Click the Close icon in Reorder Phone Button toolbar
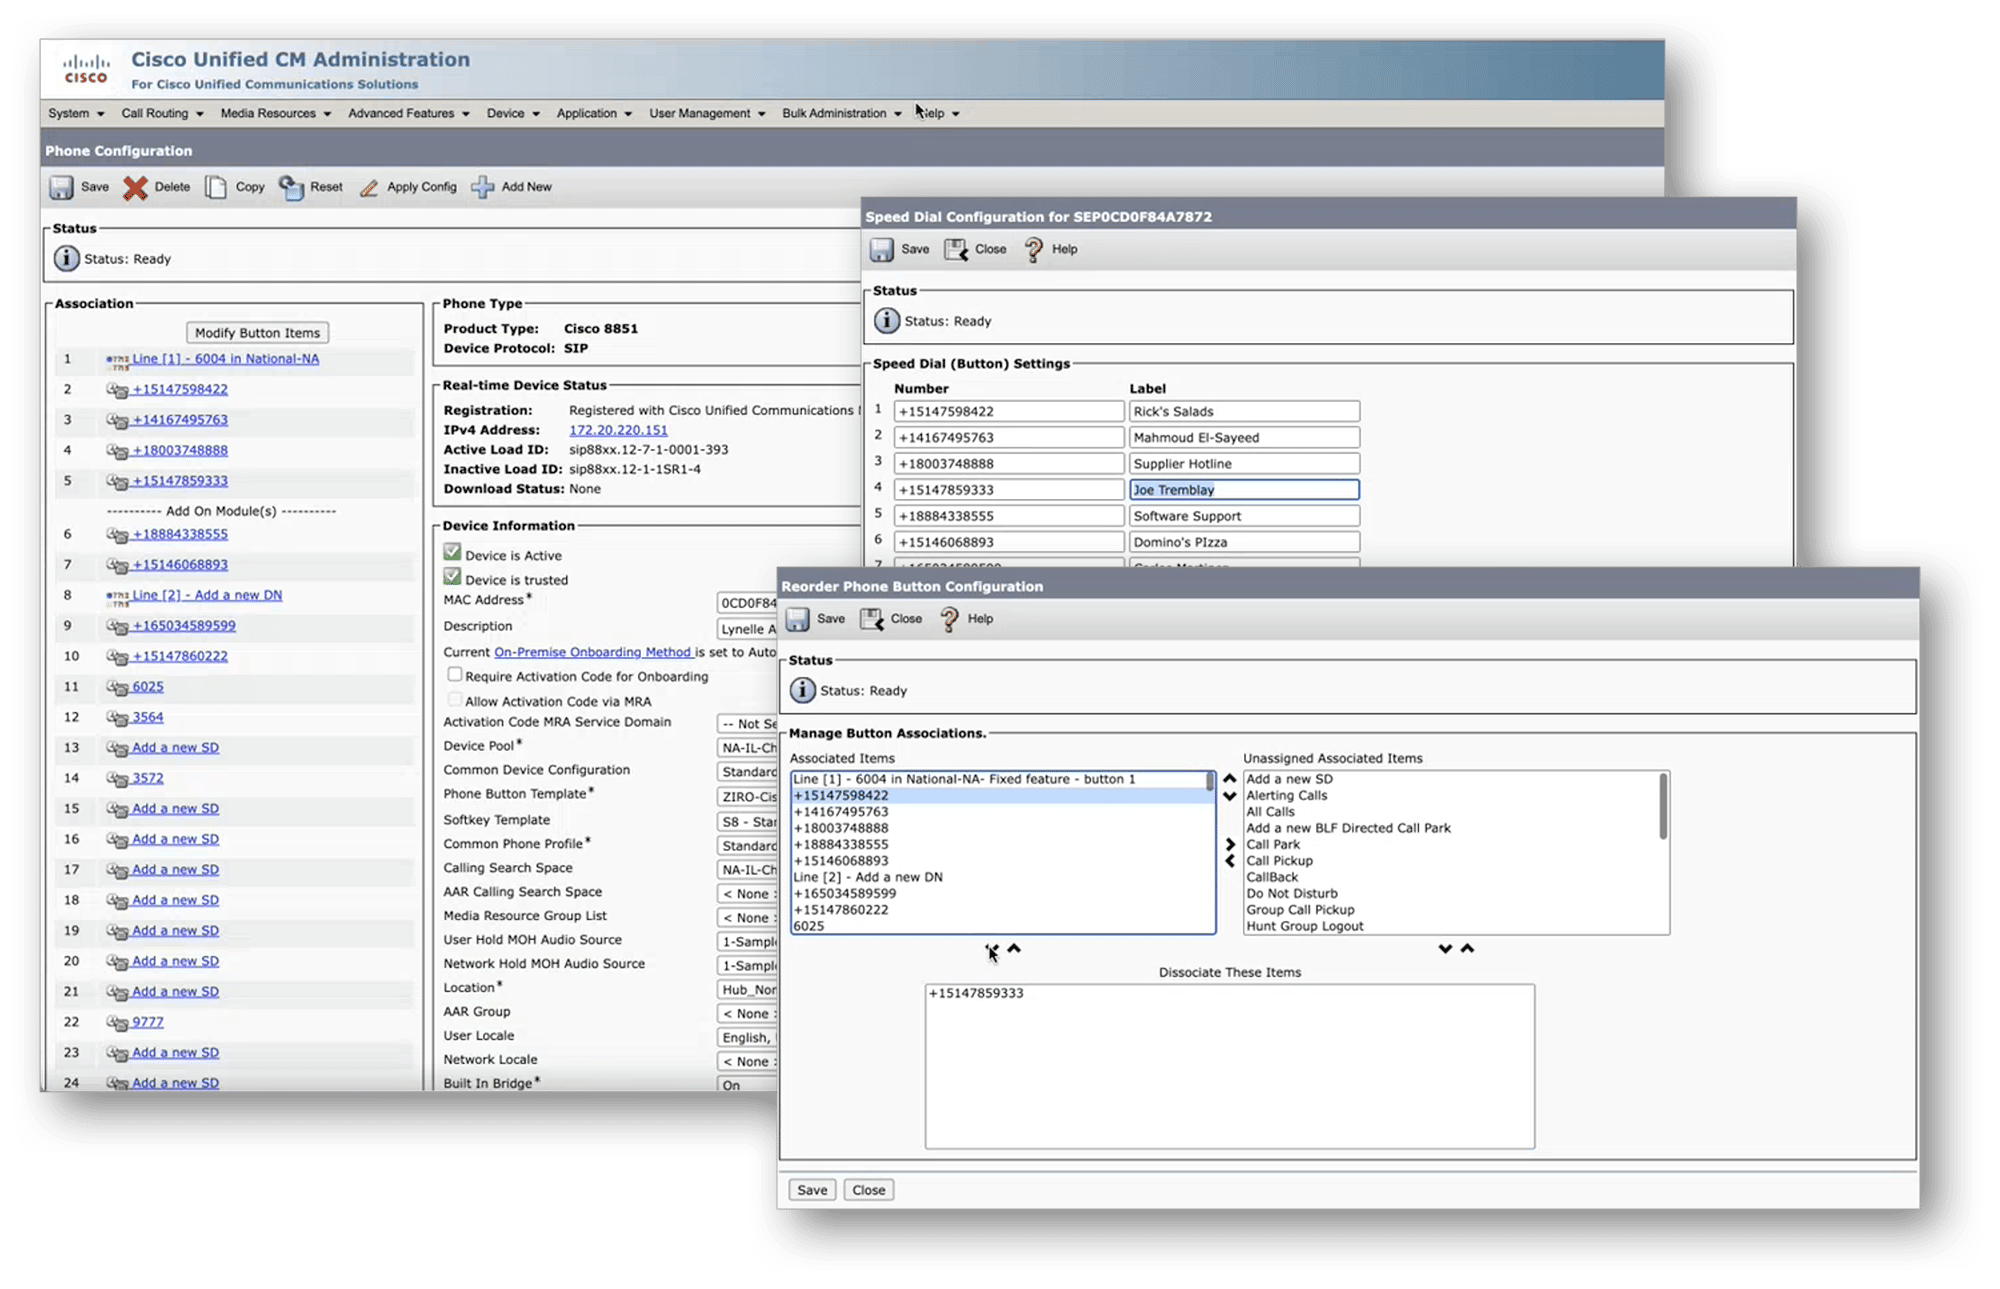The image size is (2000, 1289). pyautogui.click(x=872, y=619)
